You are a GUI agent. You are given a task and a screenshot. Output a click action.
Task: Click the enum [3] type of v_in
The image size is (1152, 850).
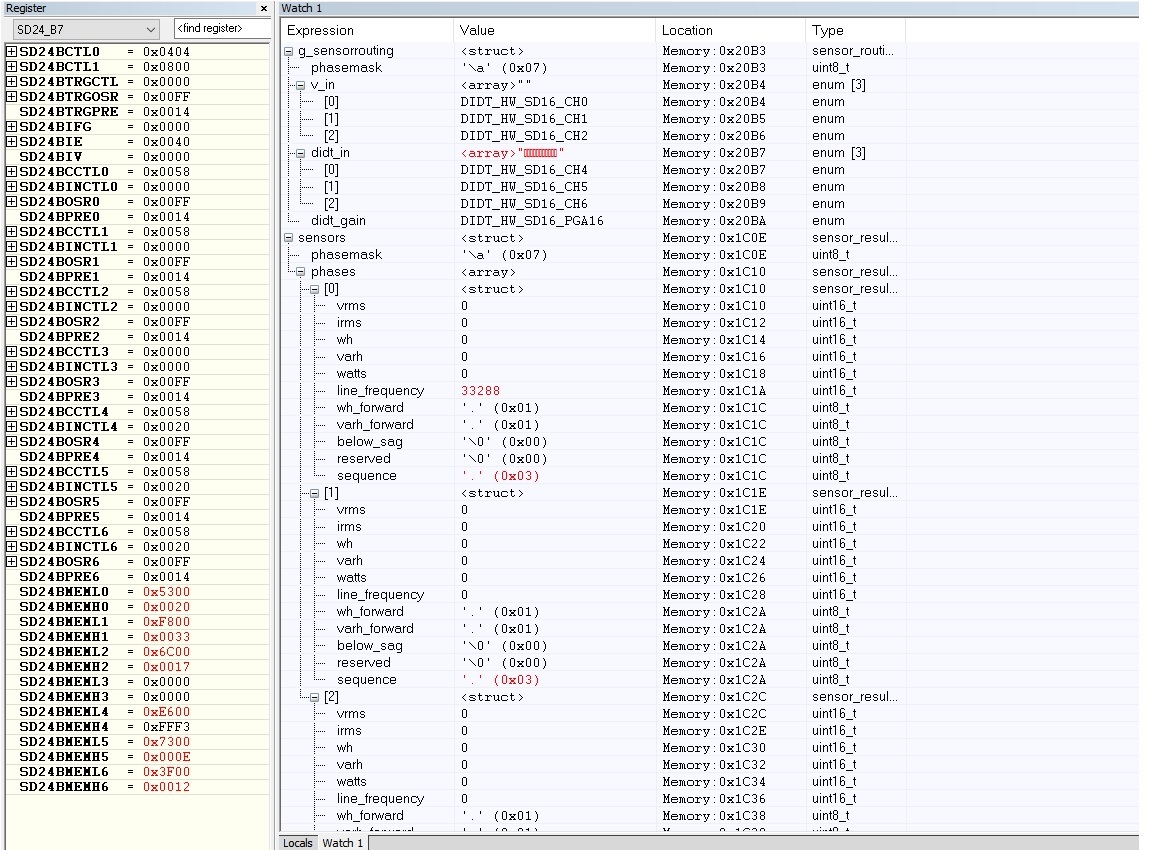tap(838, 85)
